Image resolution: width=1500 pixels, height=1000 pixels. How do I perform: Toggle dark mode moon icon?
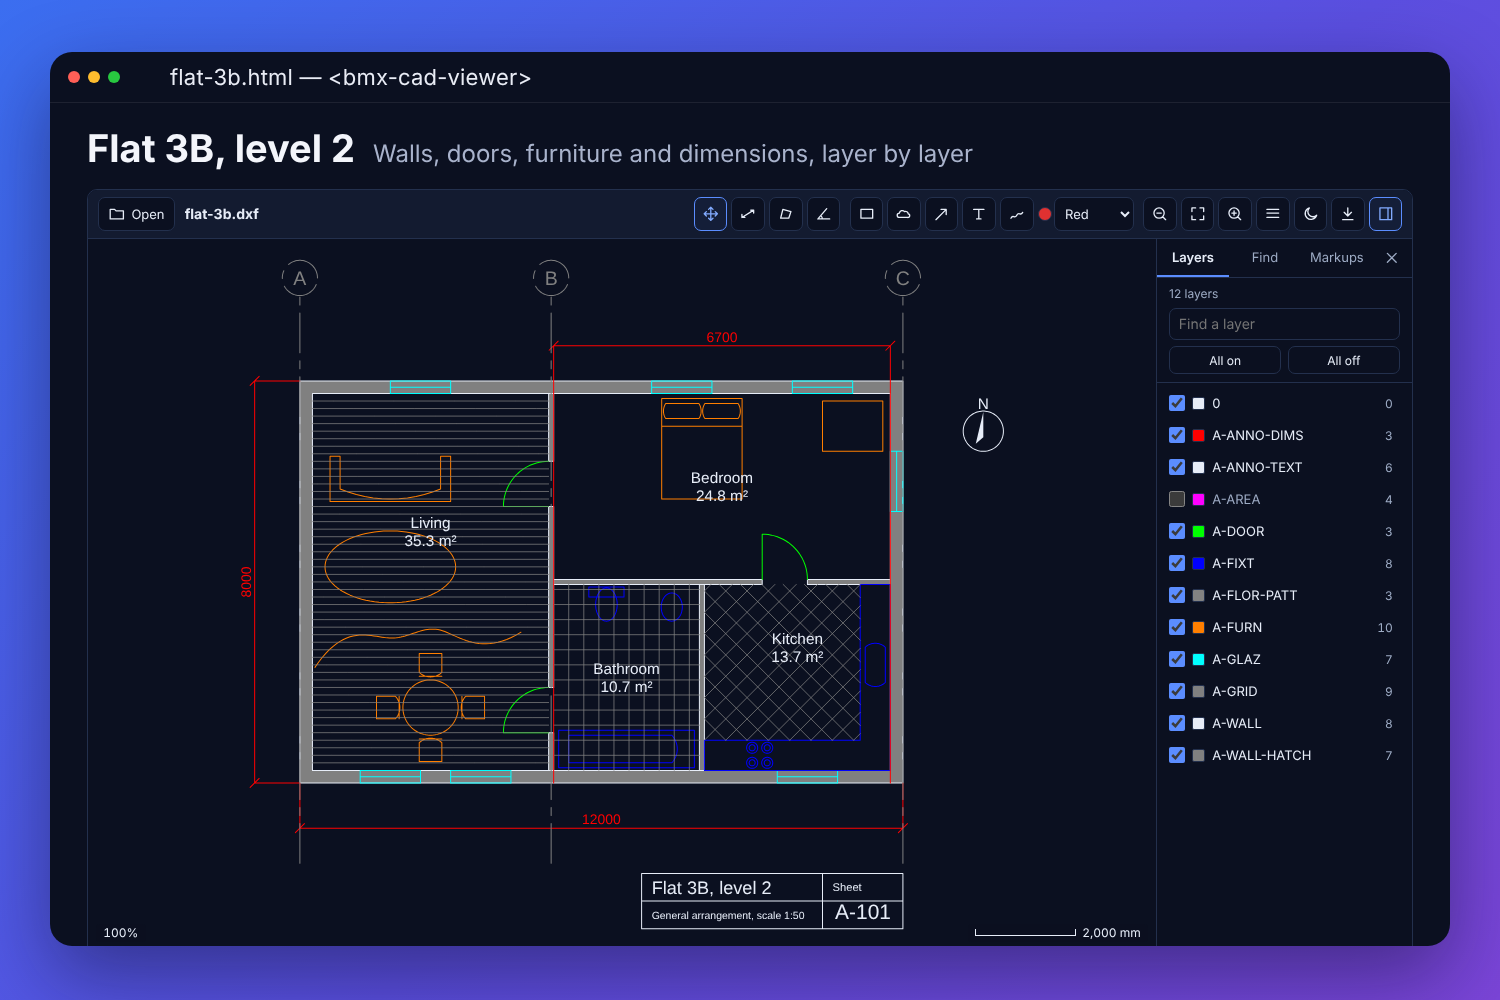[x=1311, y=214]
